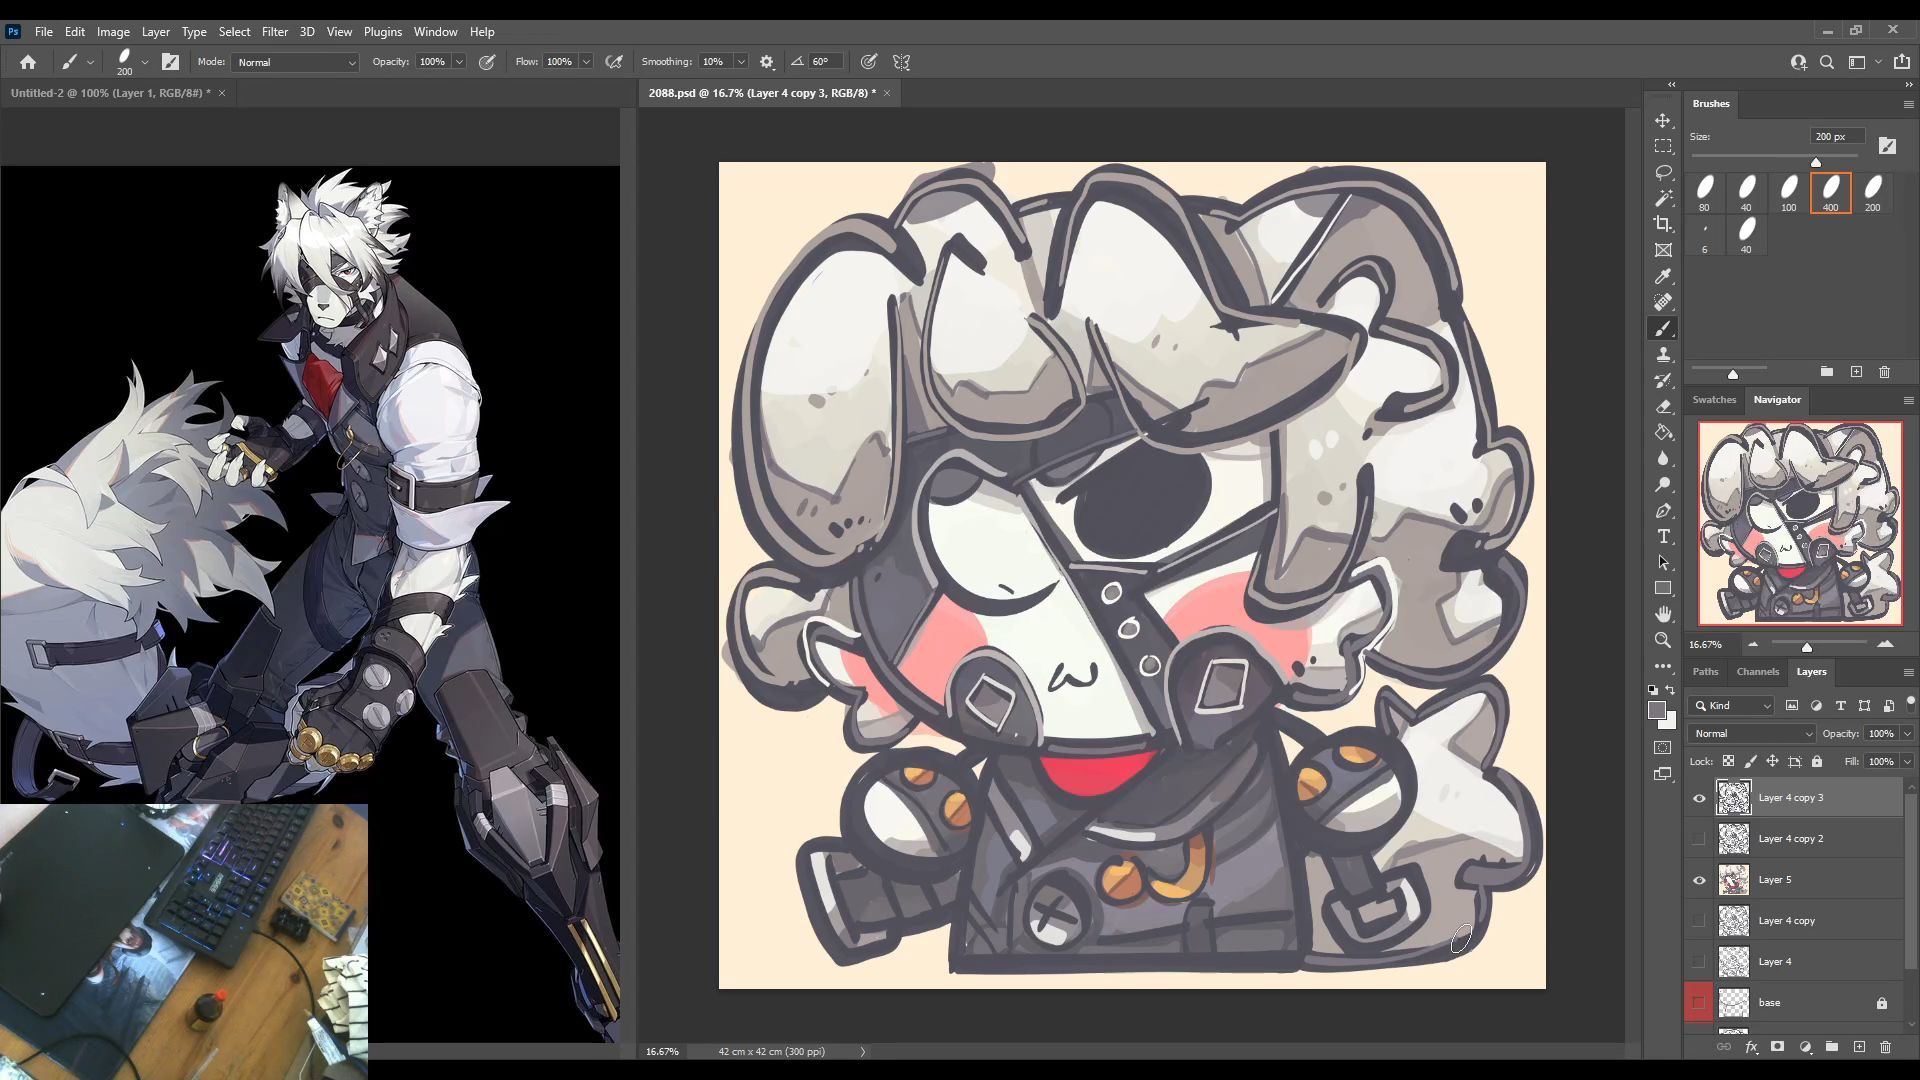The height and width of the screenshot is (1080, 1920).
Task: Toggle lock transparent pixels
Action: [x=1728, y=761]
